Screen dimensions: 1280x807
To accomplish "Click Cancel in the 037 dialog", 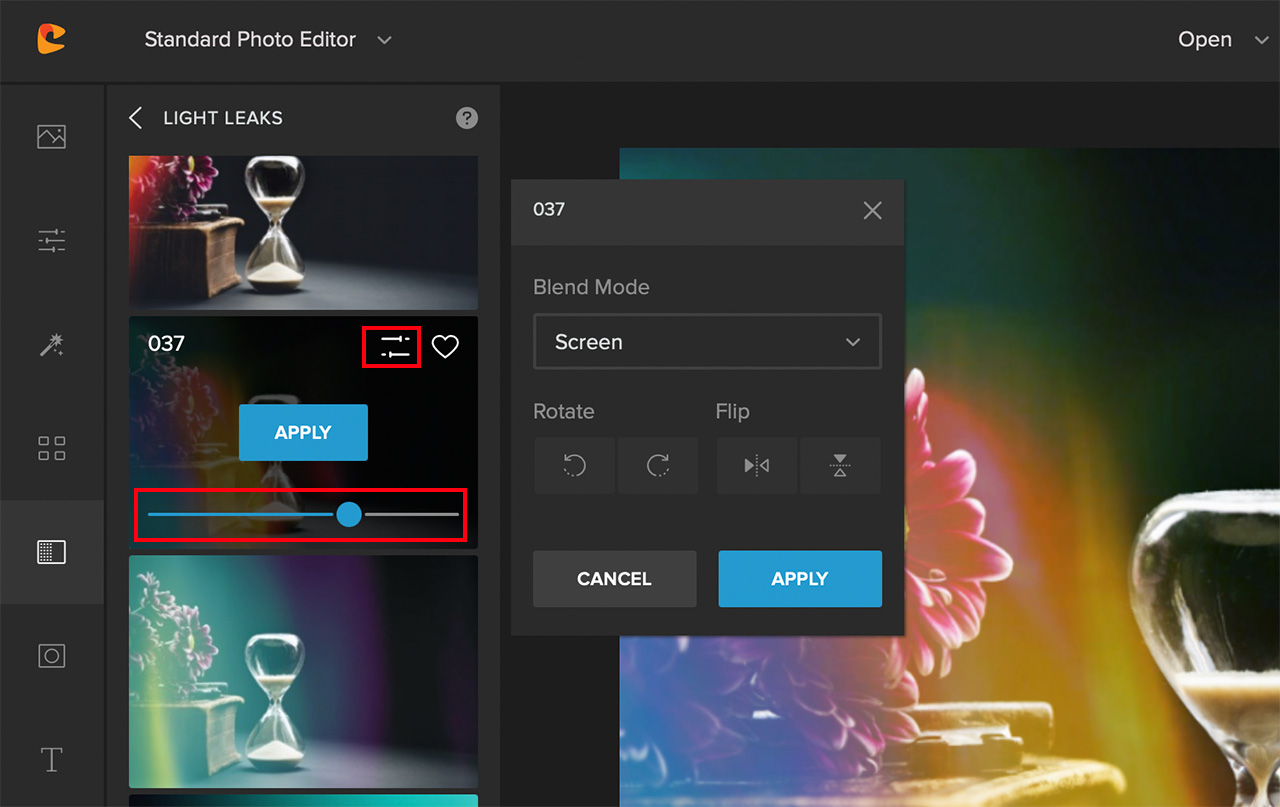I will click(x=614, y=579).
